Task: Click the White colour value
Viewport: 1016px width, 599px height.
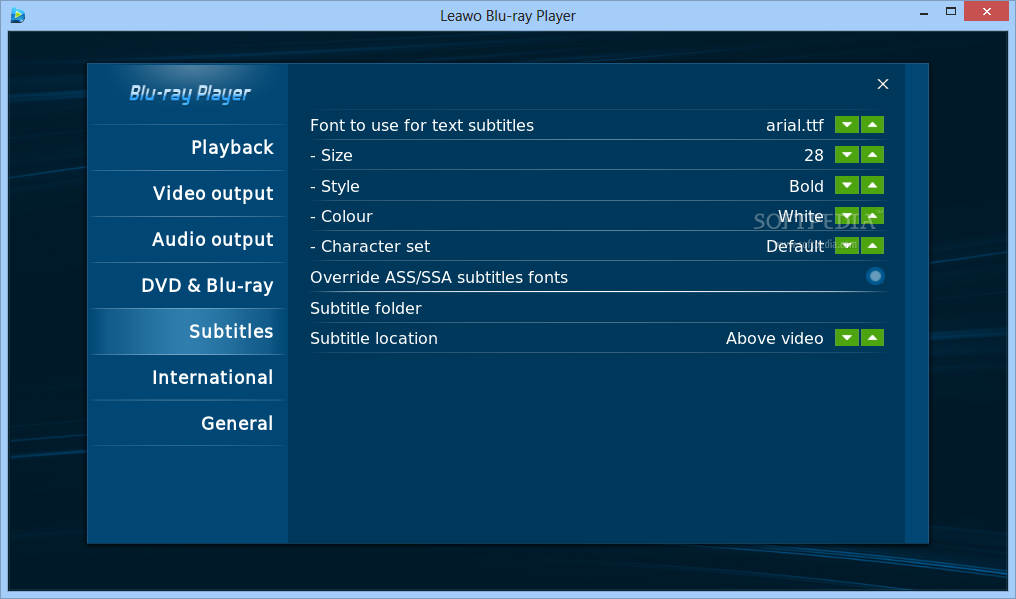Action: [801, 216]
